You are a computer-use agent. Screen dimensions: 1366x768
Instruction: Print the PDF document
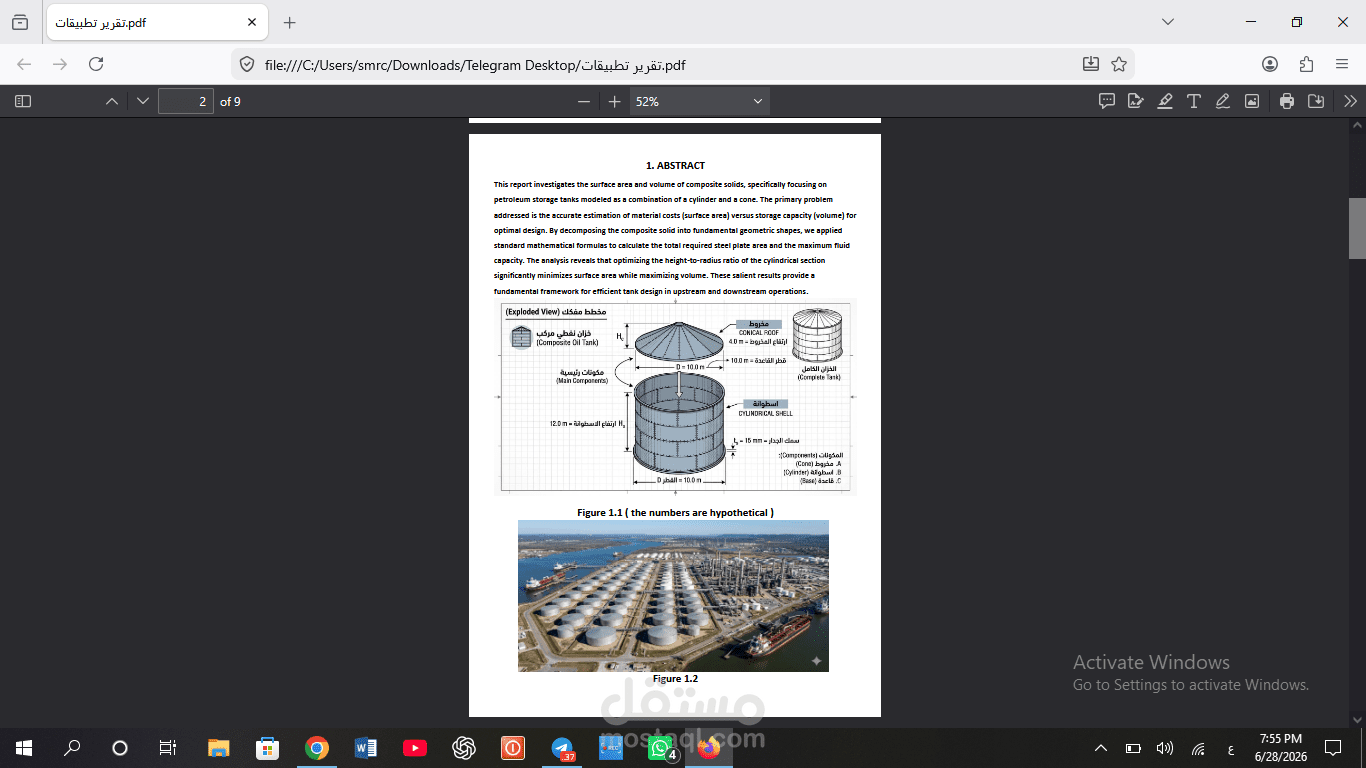(x=1287, y=101)
